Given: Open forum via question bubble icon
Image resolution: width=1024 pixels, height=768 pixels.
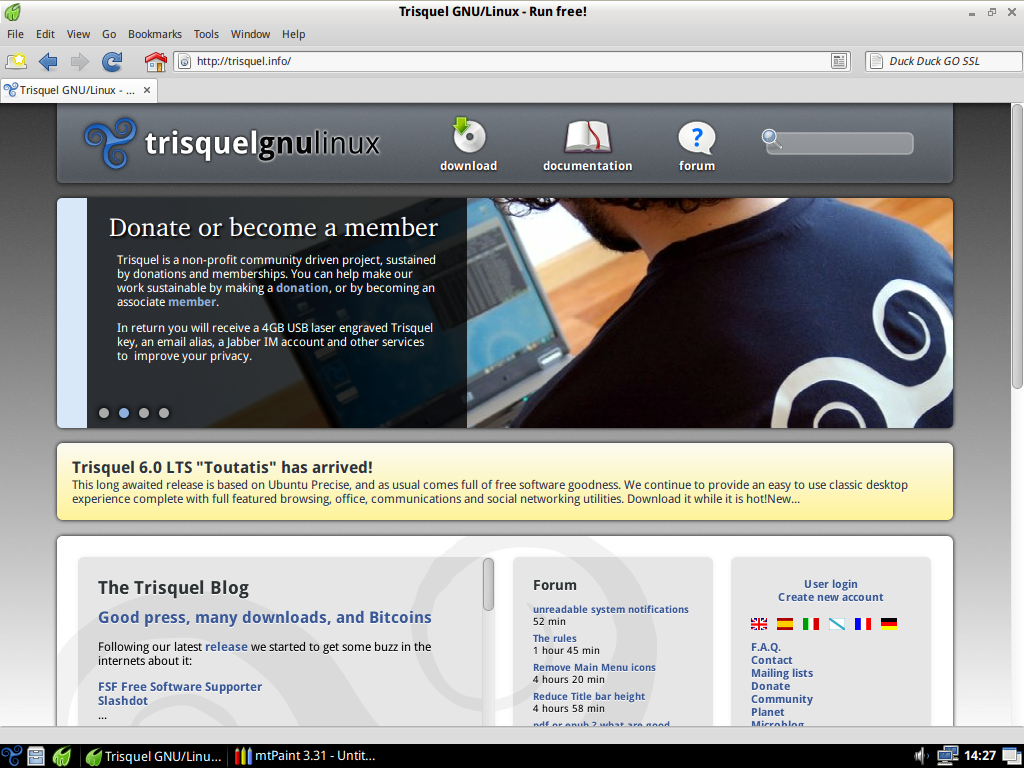Looking at the screenshot, I should (697, 138).
